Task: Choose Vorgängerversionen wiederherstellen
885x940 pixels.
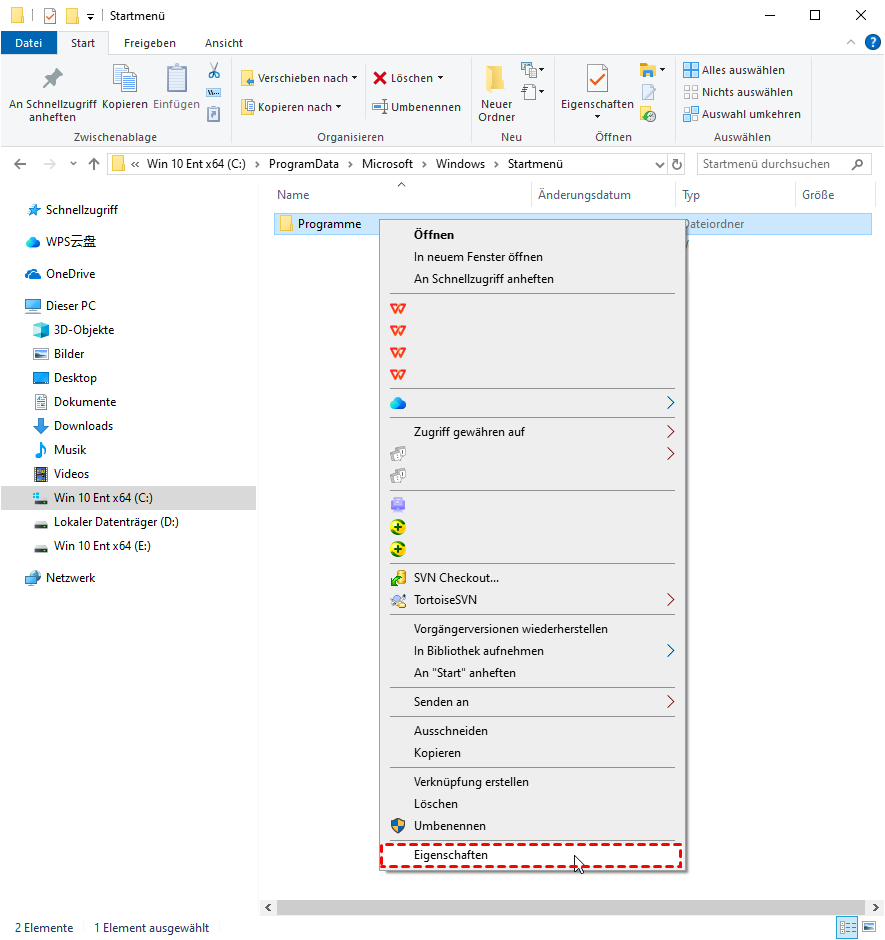Action: tap(532, 629)
